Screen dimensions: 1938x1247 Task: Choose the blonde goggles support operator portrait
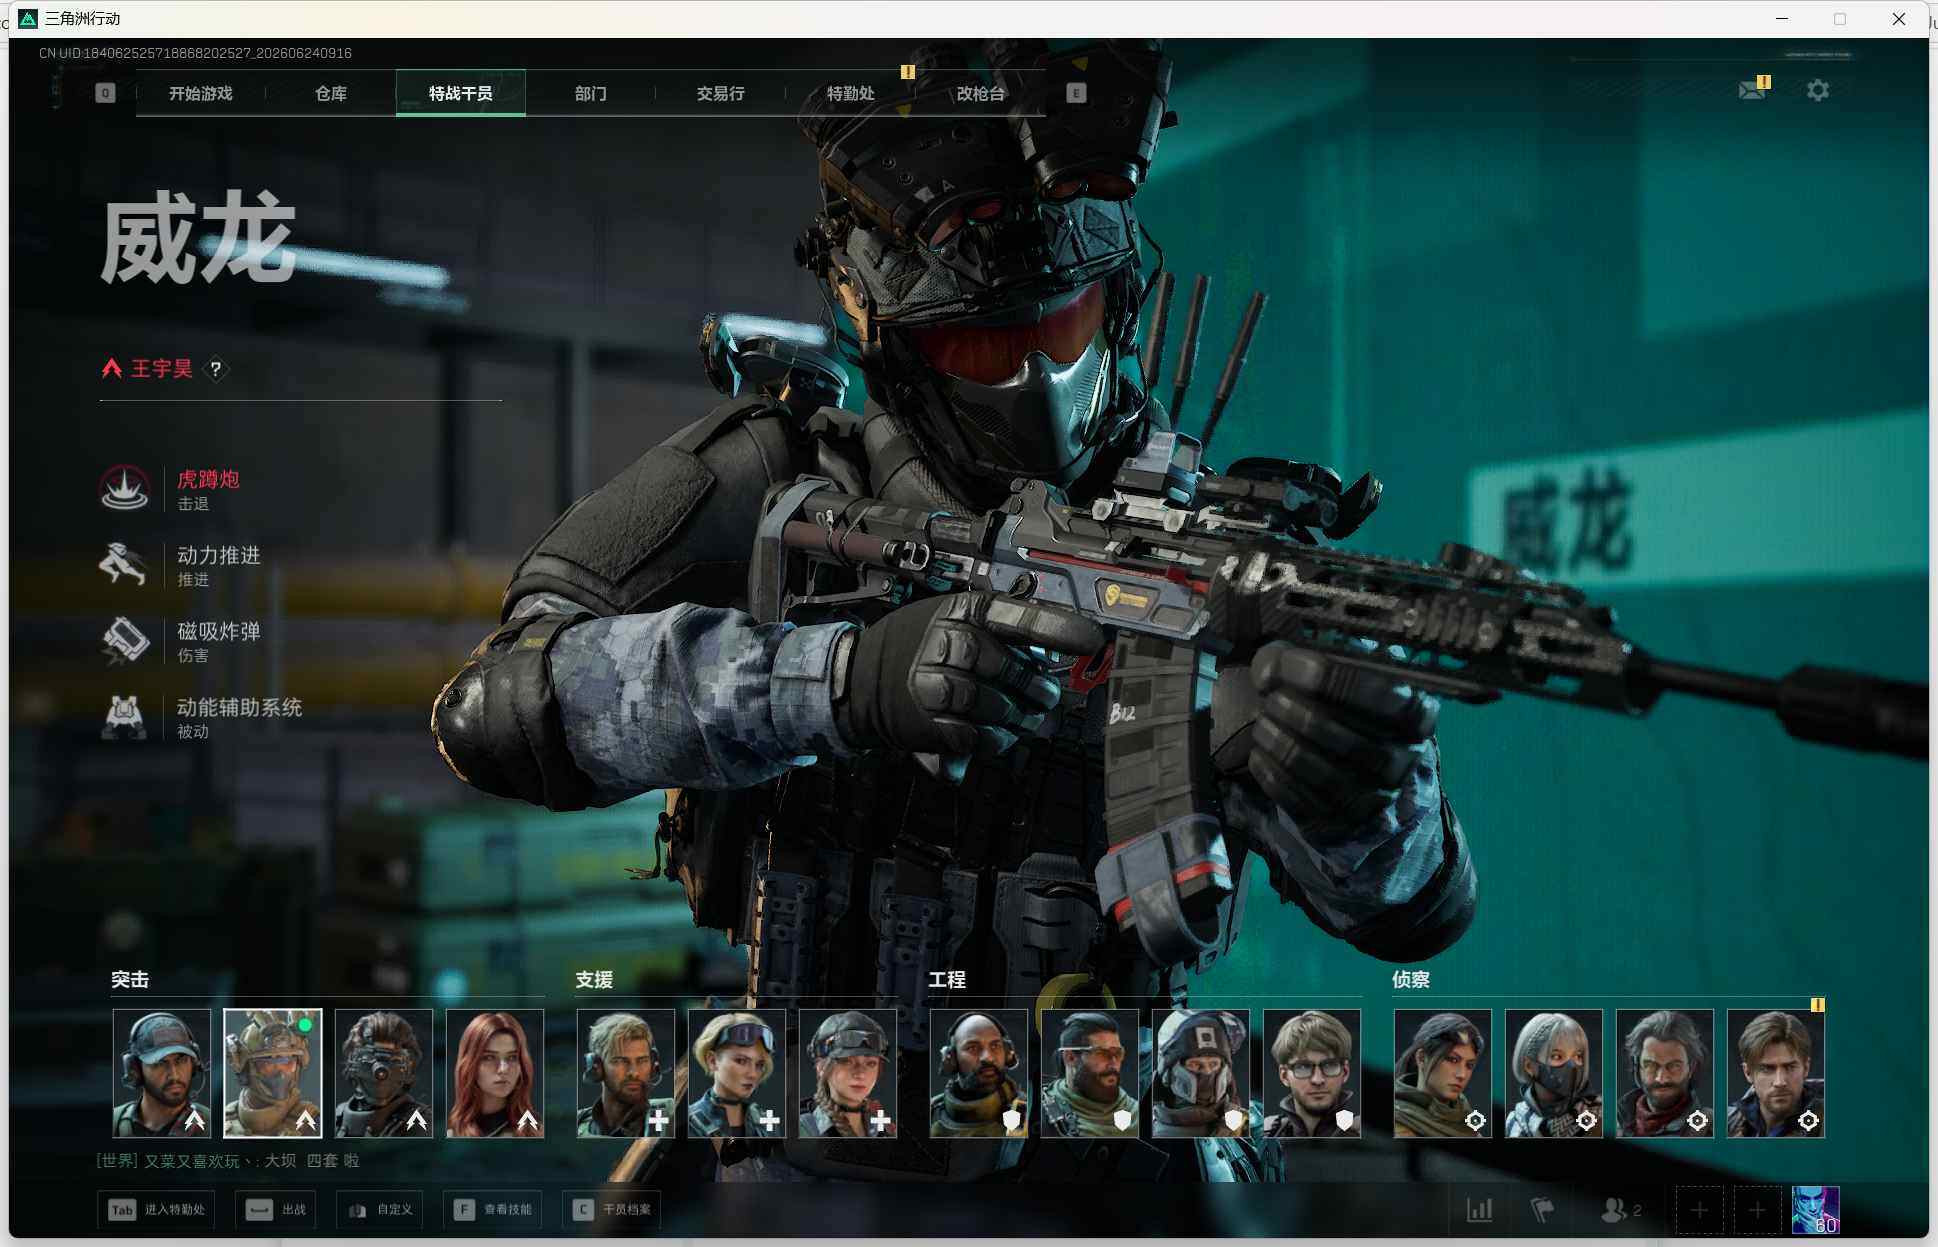tap(737, 1073)
